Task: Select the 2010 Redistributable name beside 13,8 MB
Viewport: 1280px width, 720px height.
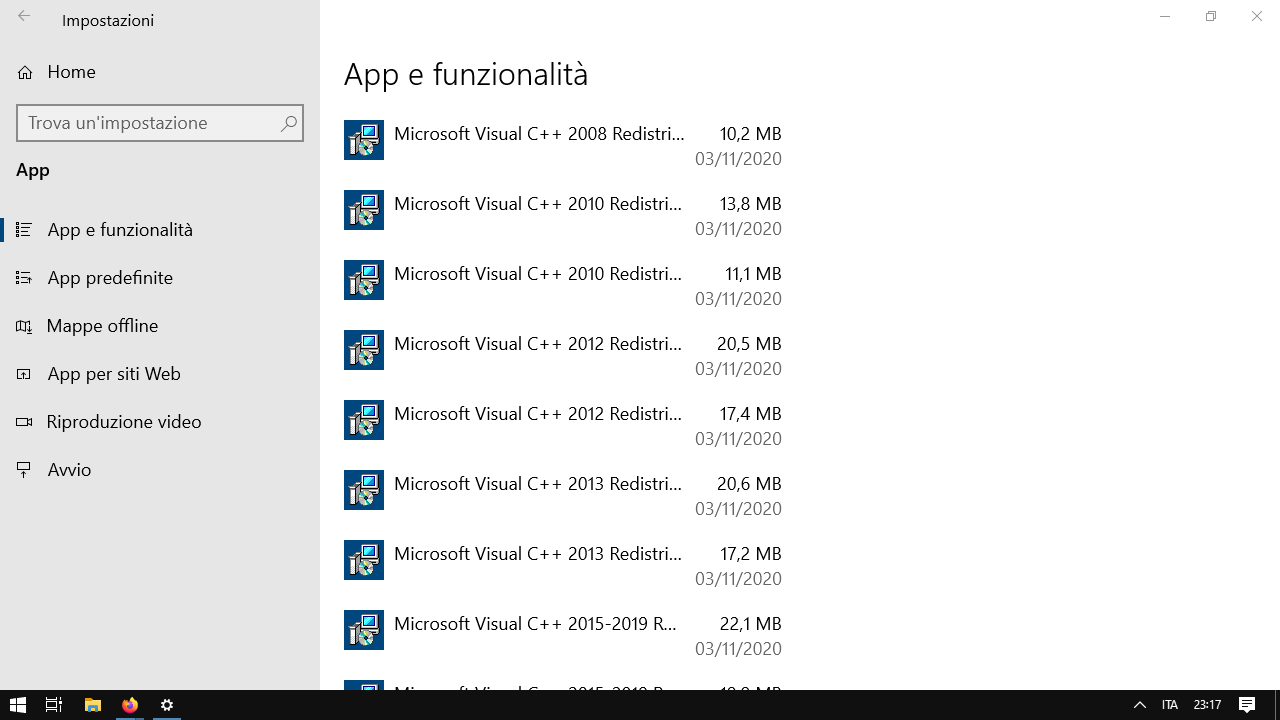Action: coord(538,204)
